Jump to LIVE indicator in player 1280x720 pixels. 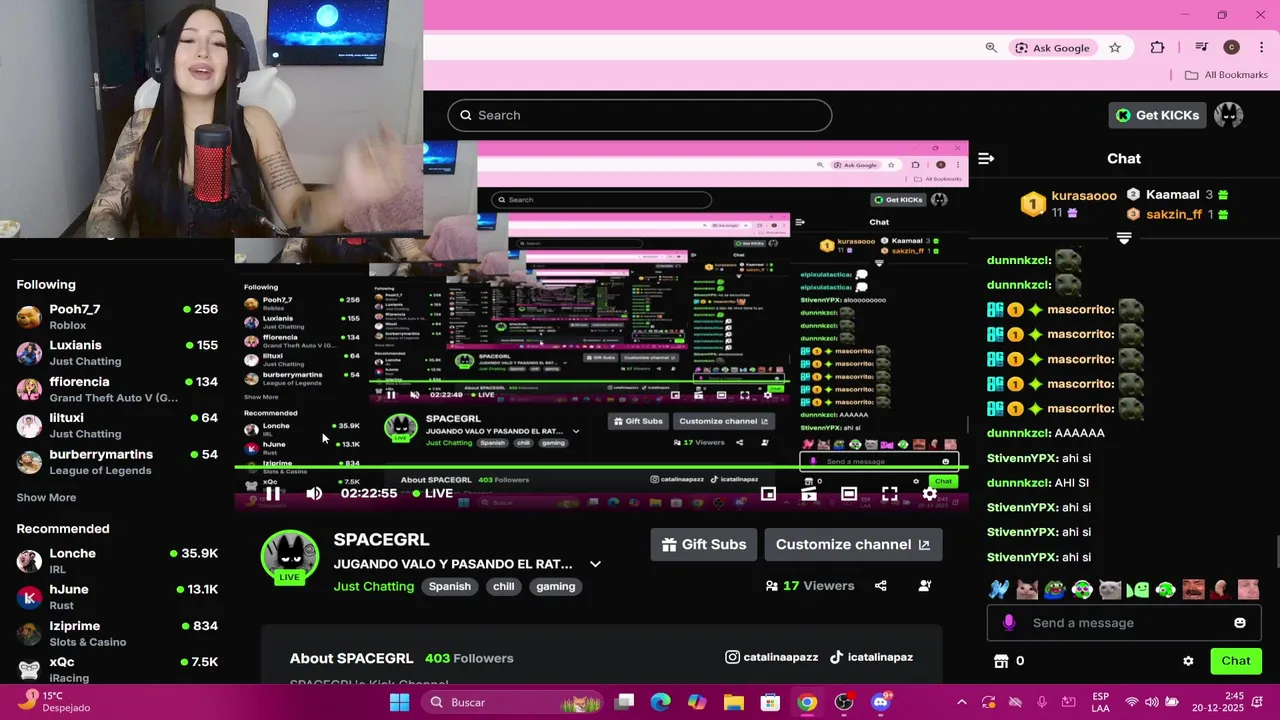pos(433,493)
